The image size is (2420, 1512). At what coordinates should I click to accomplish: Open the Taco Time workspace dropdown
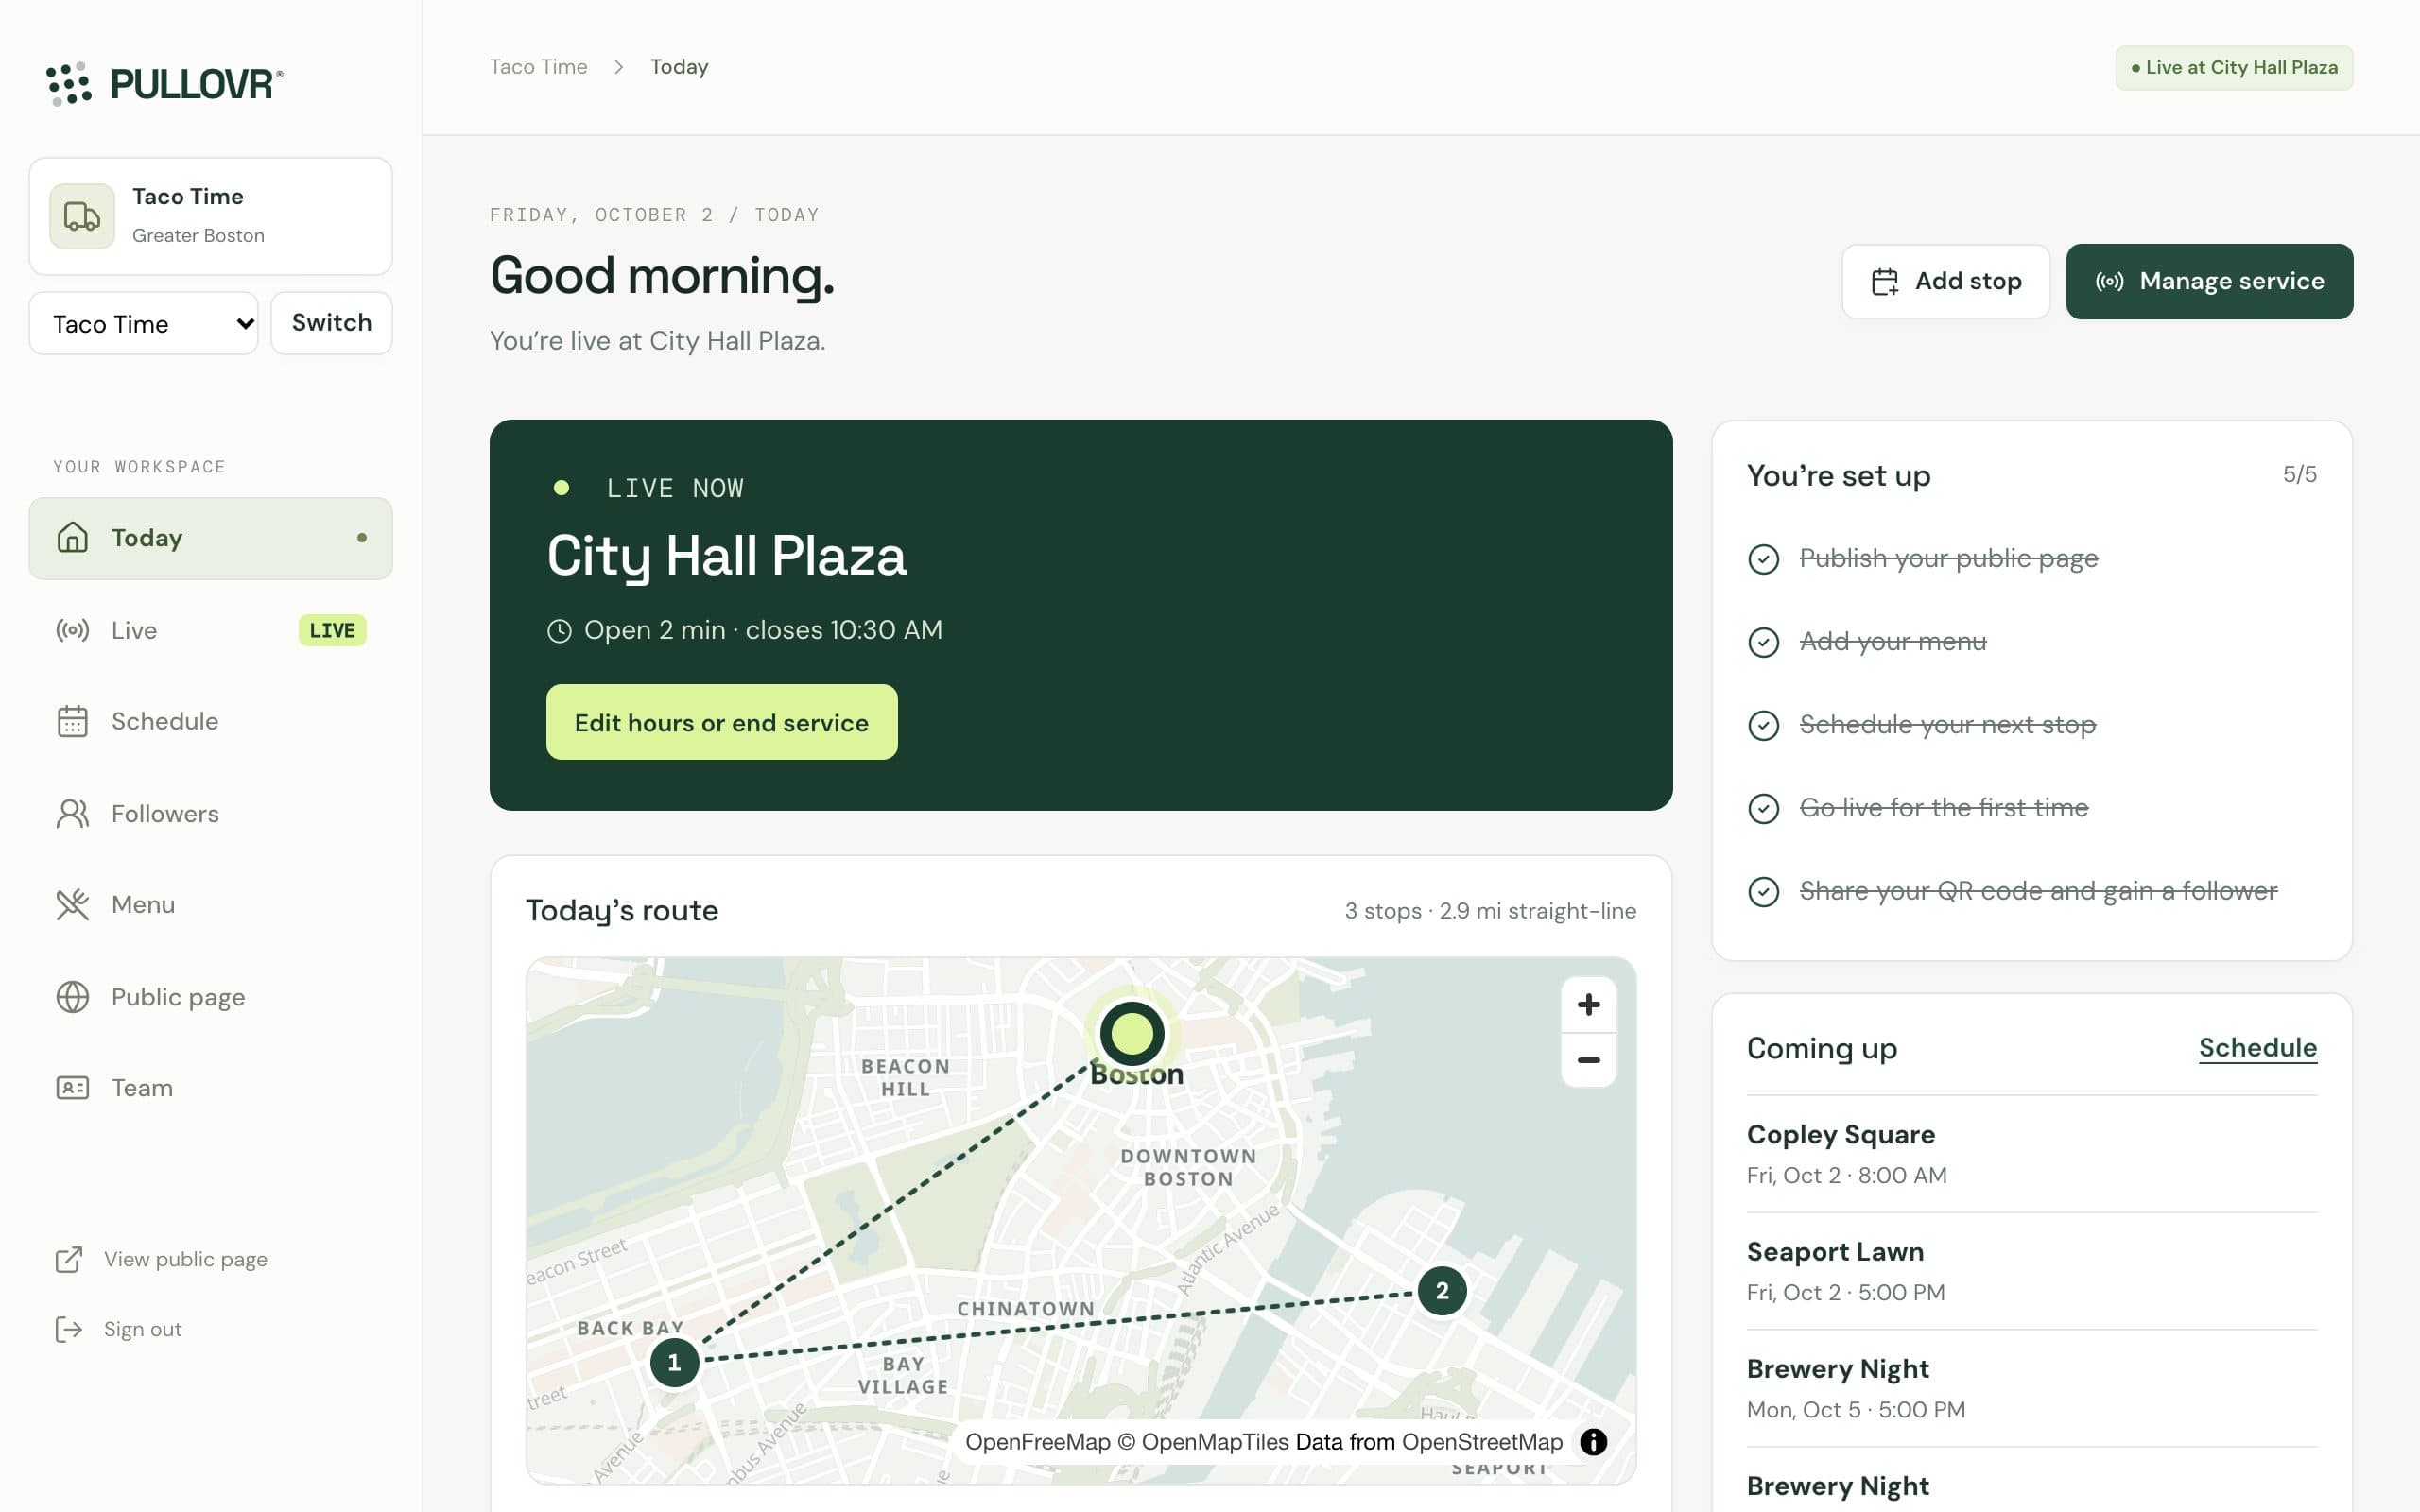tap(144, 323)
